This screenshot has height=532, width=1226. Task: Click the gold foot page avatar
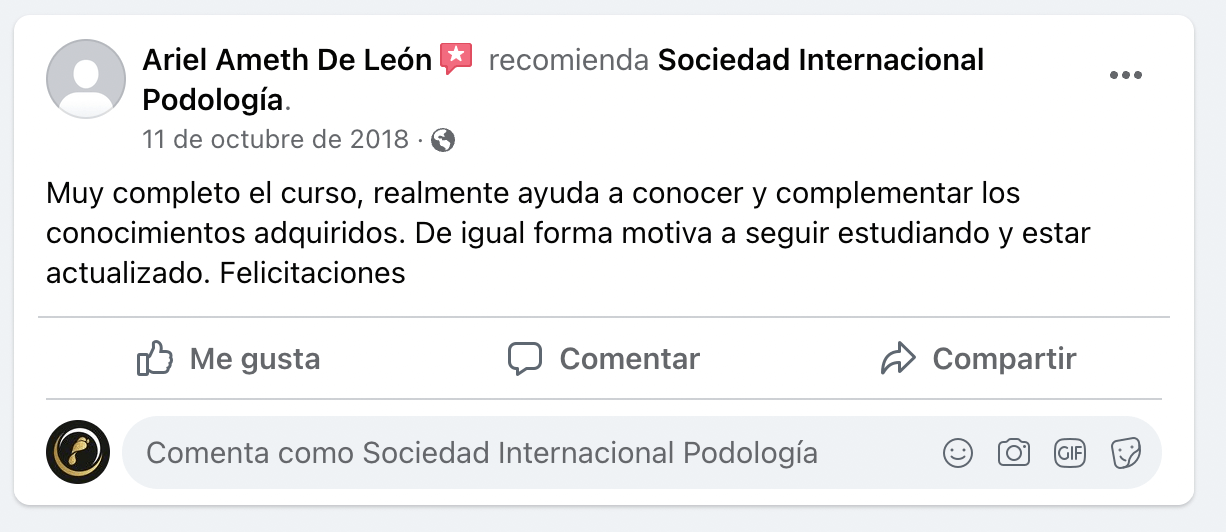78,453
